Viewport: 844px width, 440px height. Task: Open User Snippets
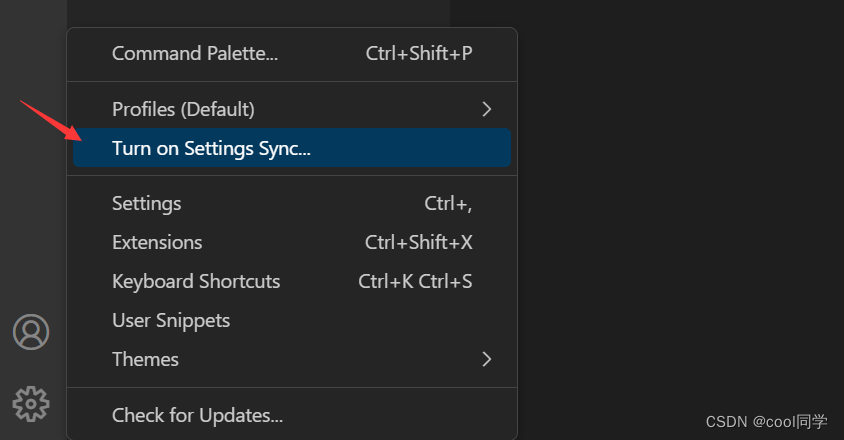[171, 320]
